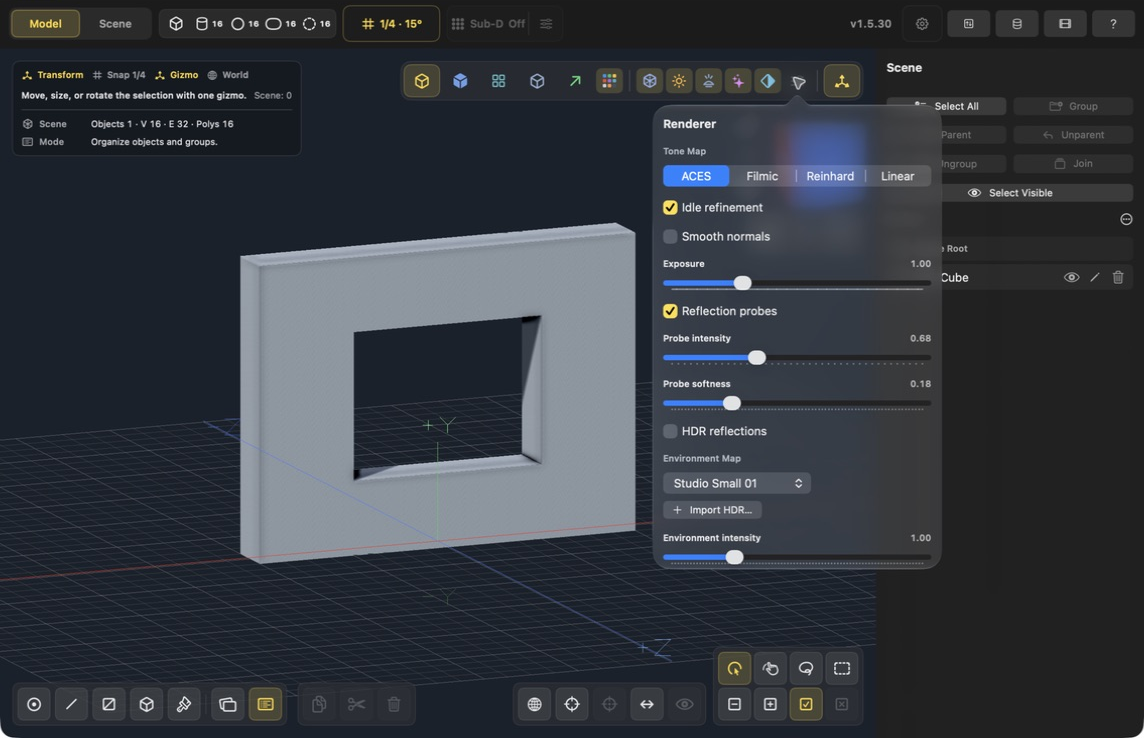Select the edge mode line icon

point(72,704)
